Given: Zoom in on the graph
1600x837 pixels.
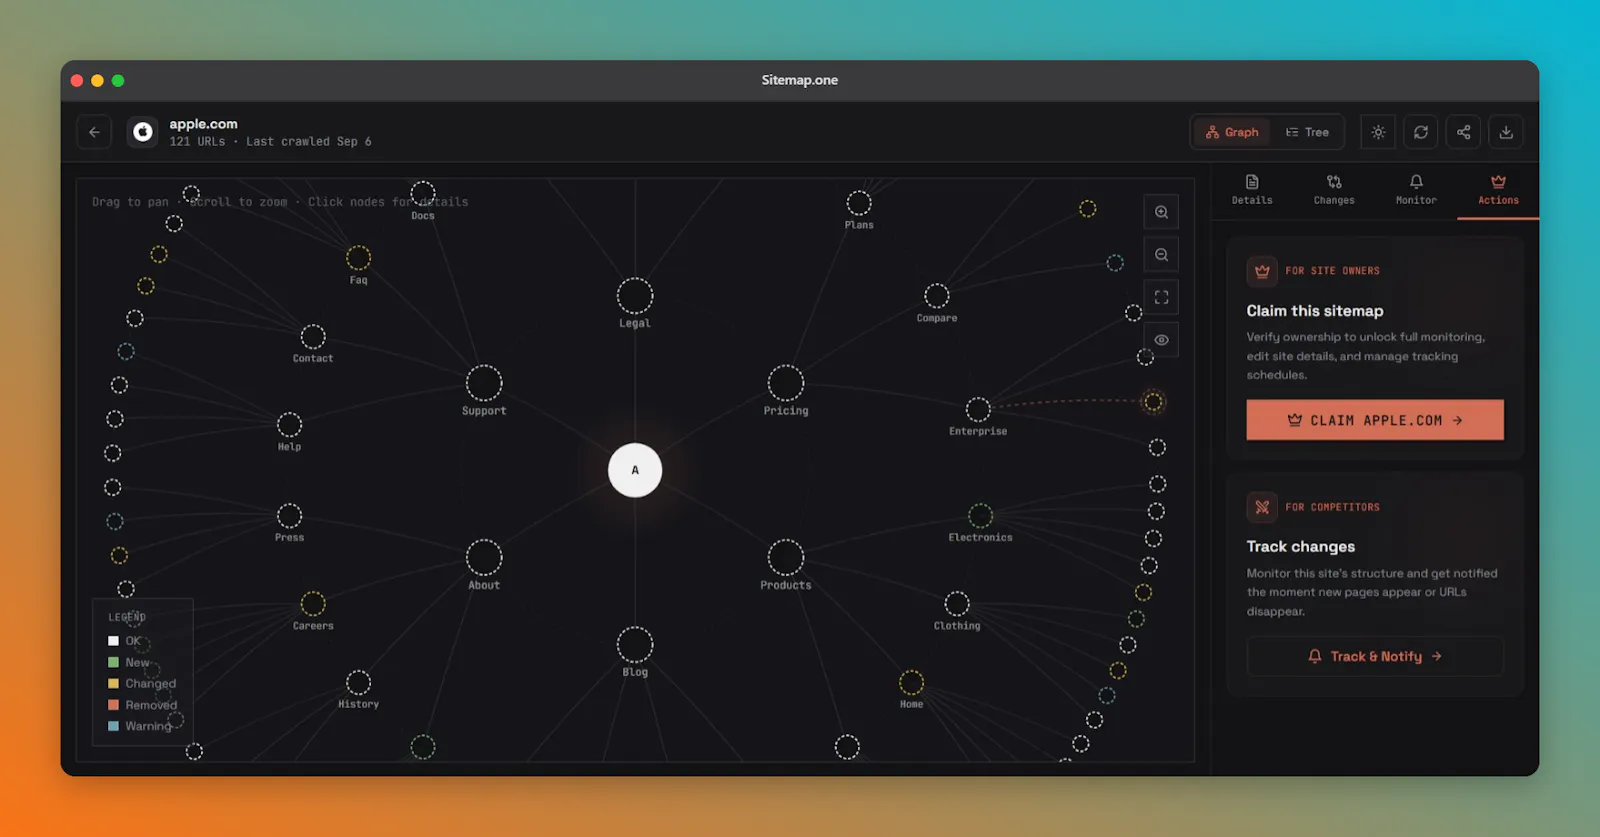Looking at the screenshot, I should [1161, 212].
